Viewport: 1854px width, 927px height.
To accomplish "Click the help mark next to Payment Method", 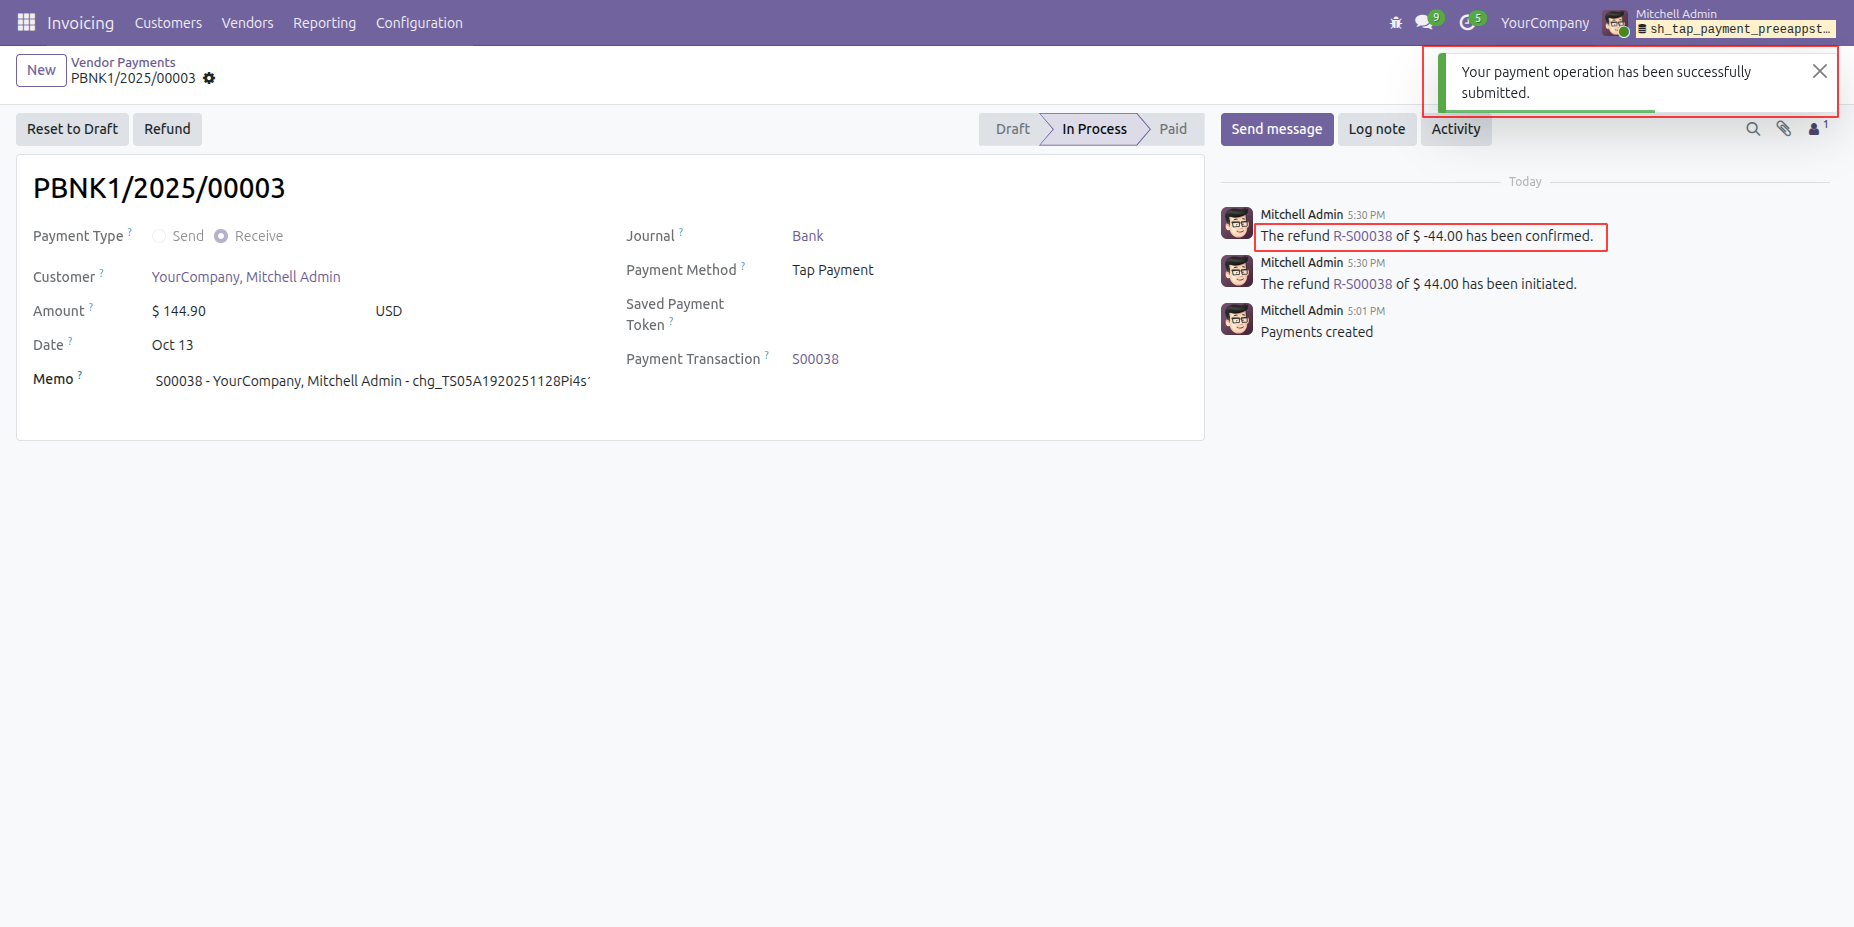I will (x=743, y=266).
